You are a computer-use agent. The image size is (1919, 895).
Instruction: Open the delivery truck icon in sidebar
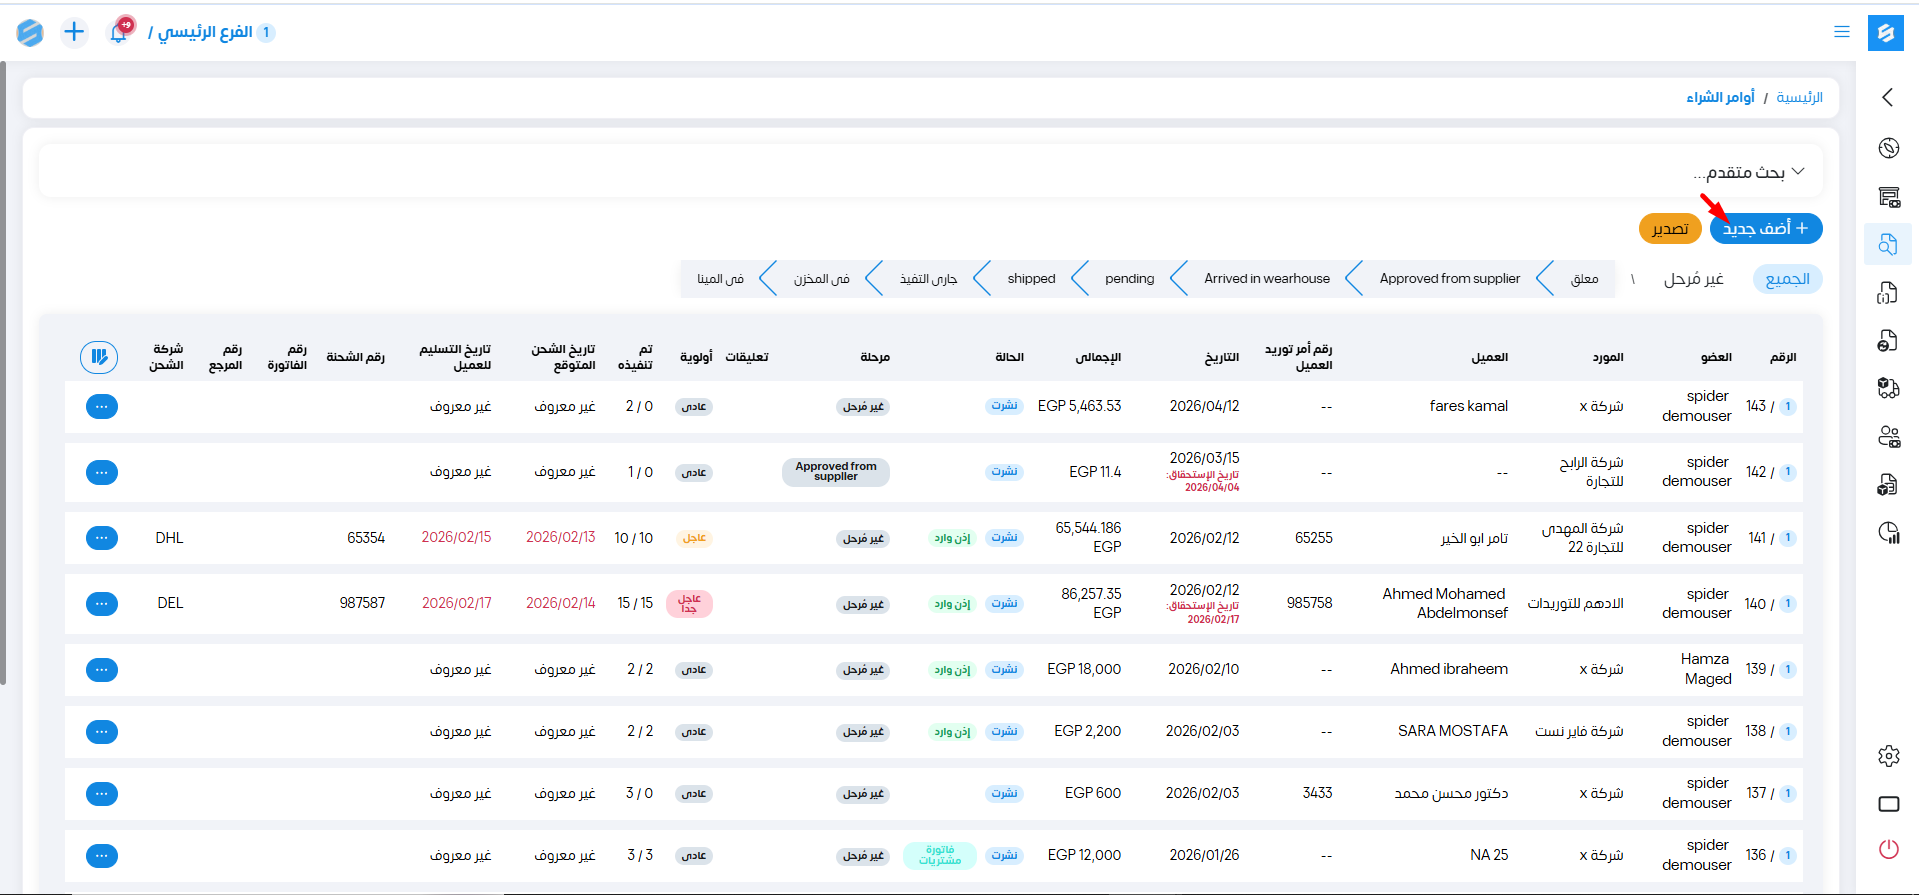1888,388
